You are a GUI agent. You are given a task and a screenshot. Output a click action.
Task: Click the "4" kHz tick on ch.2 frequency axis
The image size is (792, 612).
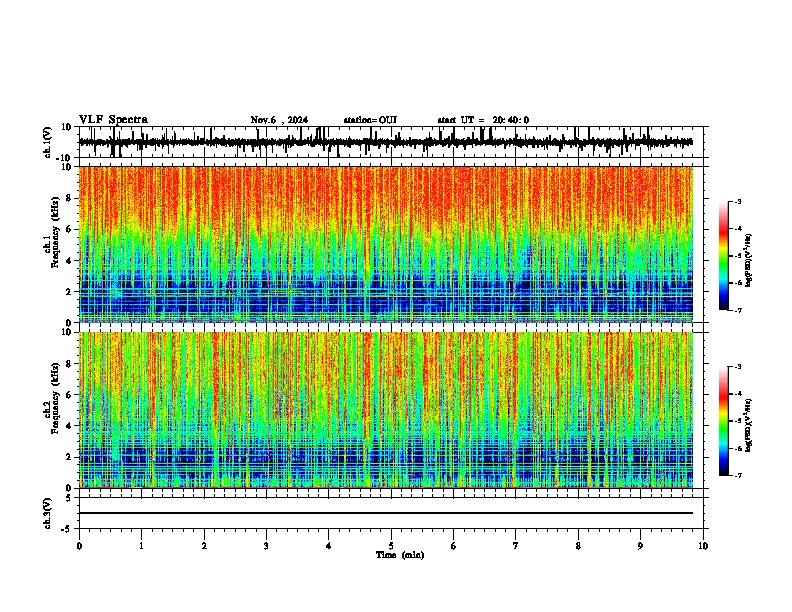click(x=69, y=426)
